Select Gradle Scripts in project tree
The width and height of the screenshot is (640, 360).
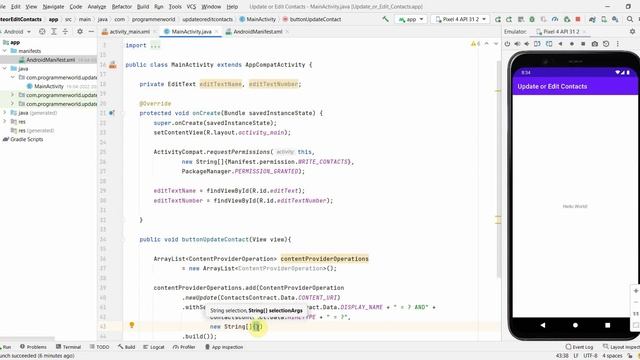click(23, 139)
